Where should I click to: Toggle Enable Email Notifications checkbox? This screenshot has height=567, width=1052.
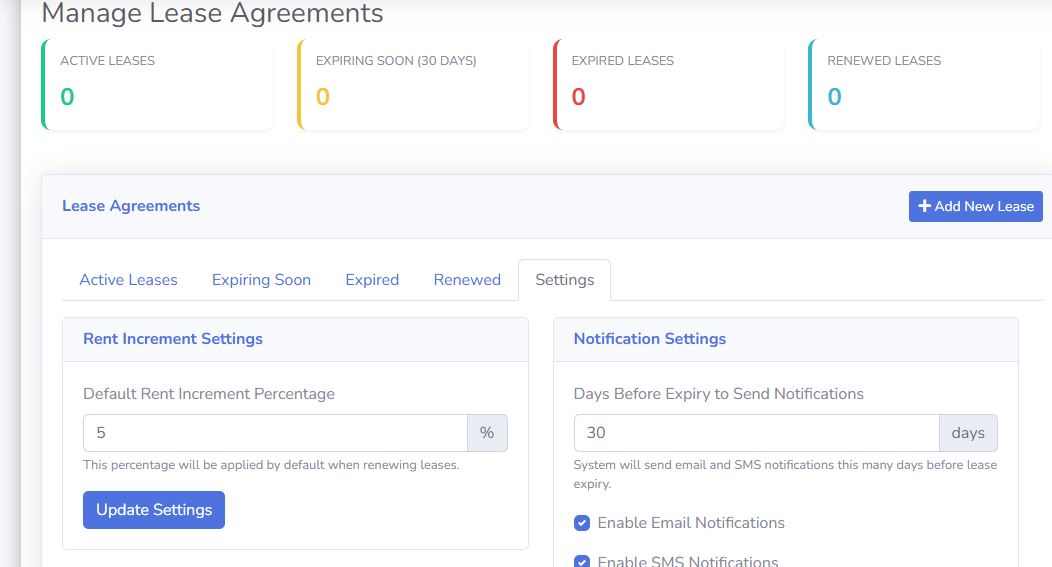tap(582, 523)
